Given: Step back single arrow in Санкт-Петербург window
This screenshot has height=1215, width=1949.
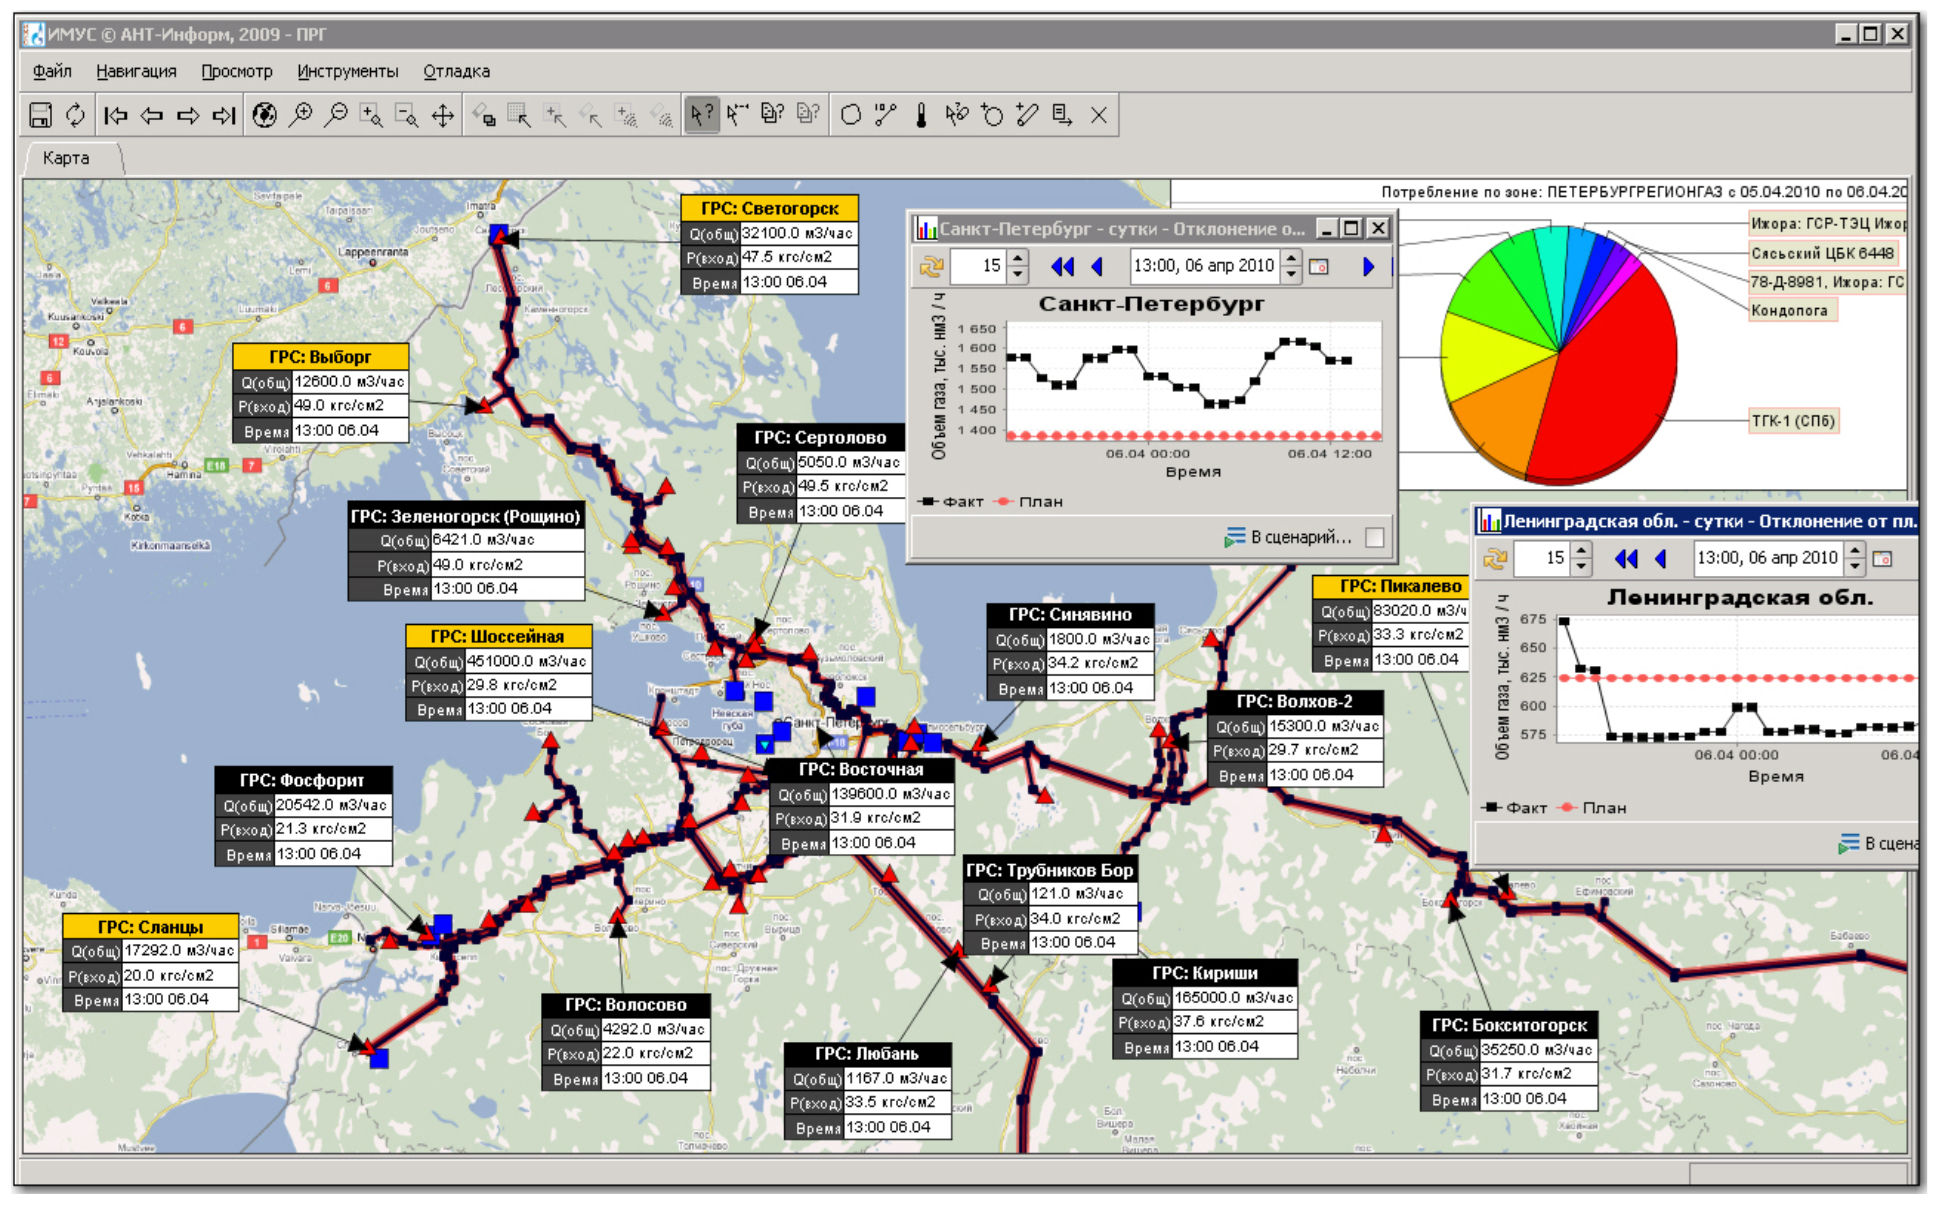Looking at the screenshot, I should [x=1097, y=267].
